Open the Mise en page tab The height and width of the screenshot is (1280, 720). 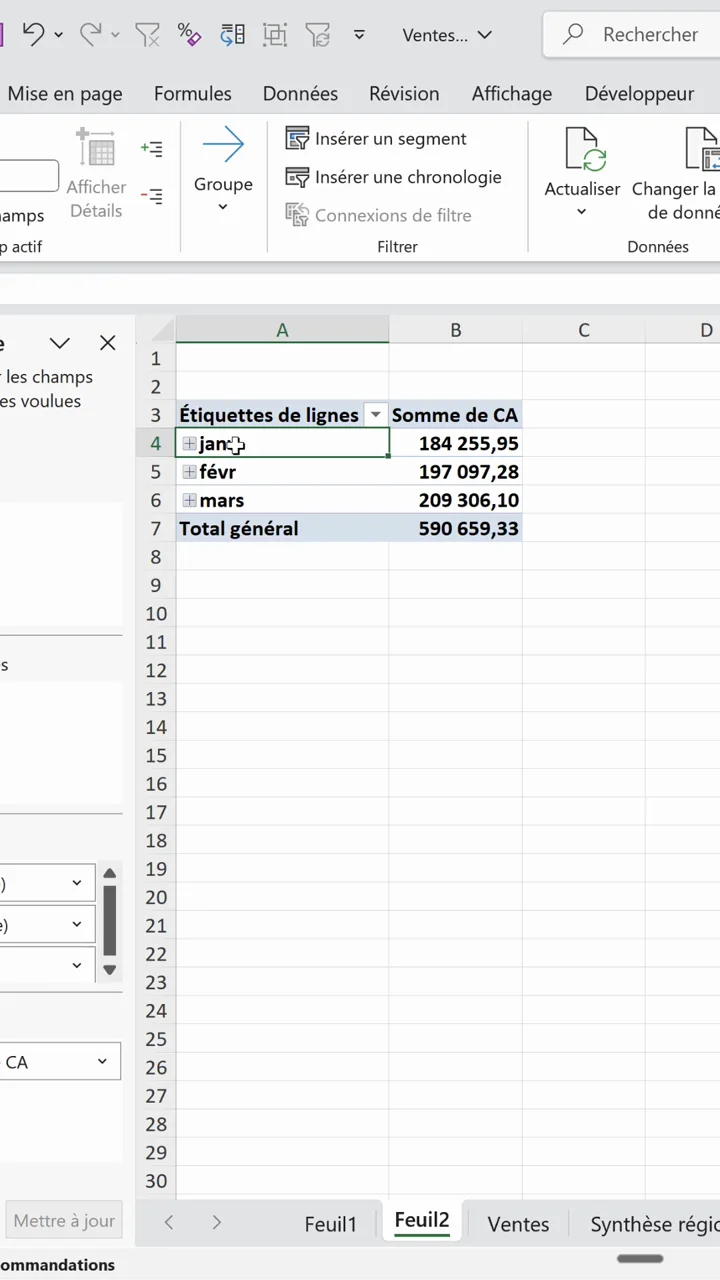coord(65,94)
